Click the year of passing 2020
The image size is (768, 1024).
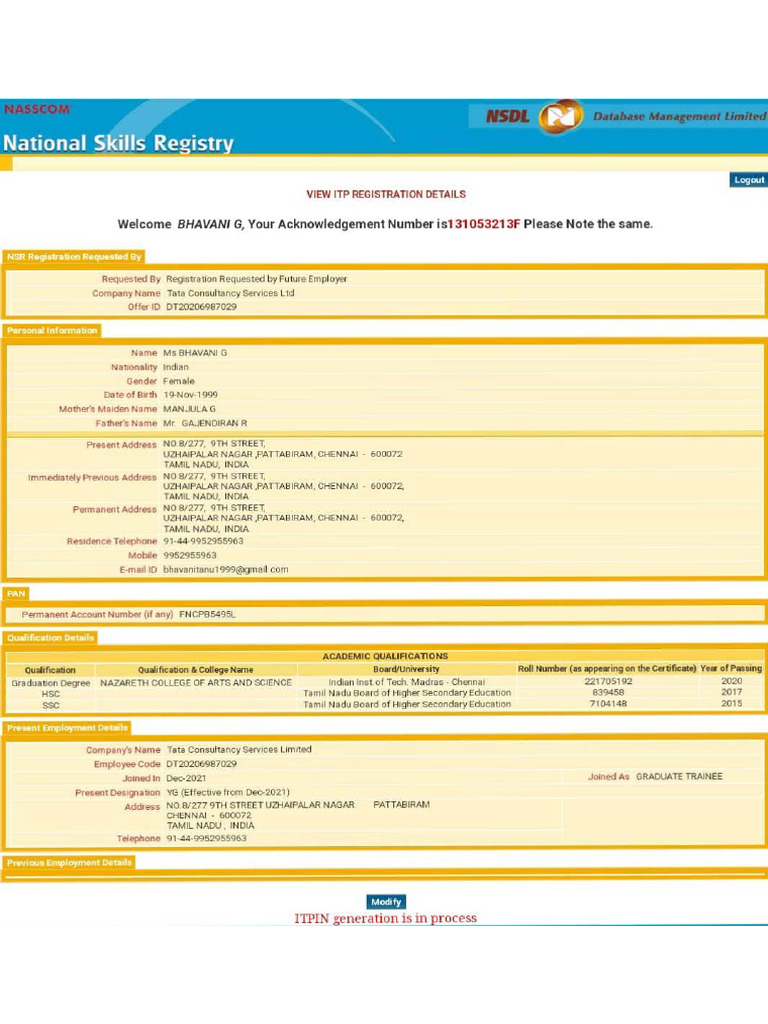pos(731,680)
